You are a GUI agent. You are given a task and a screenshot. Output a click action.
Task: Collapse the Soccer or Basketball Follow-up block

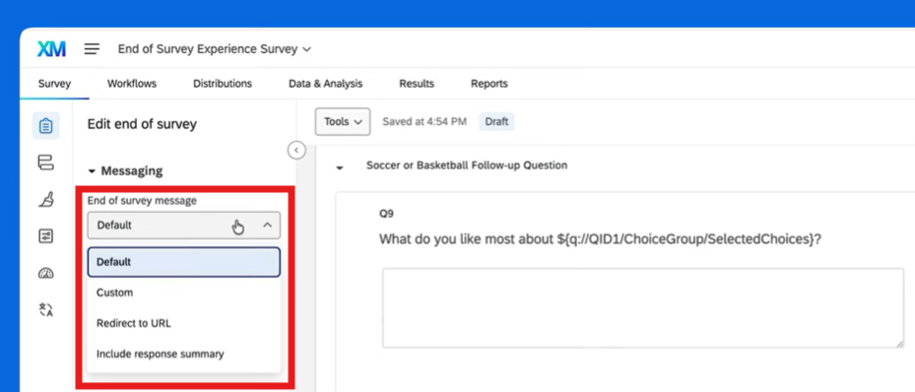click(340, 168)
